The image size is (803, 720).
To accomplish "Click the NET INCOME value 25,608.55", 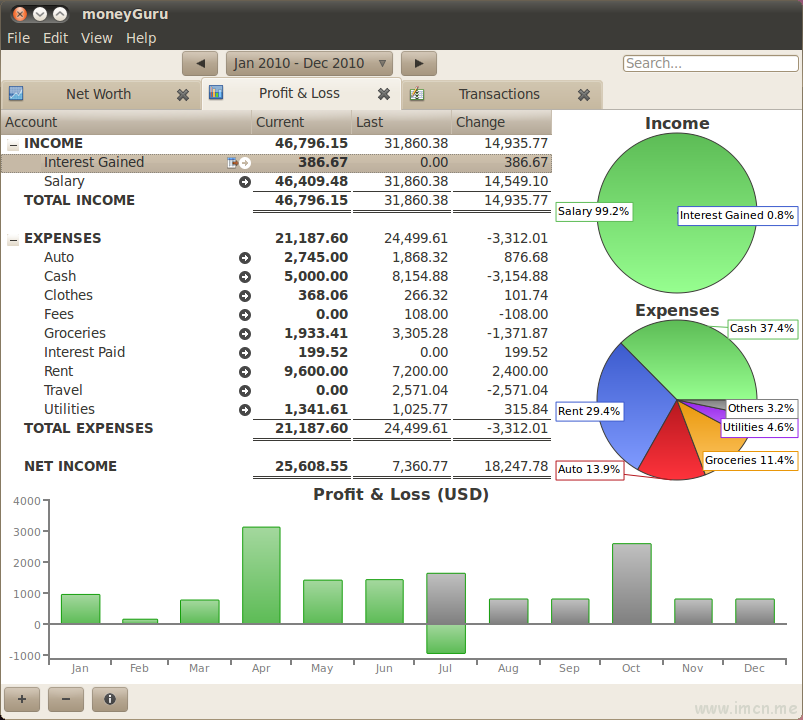I will 311,466.
